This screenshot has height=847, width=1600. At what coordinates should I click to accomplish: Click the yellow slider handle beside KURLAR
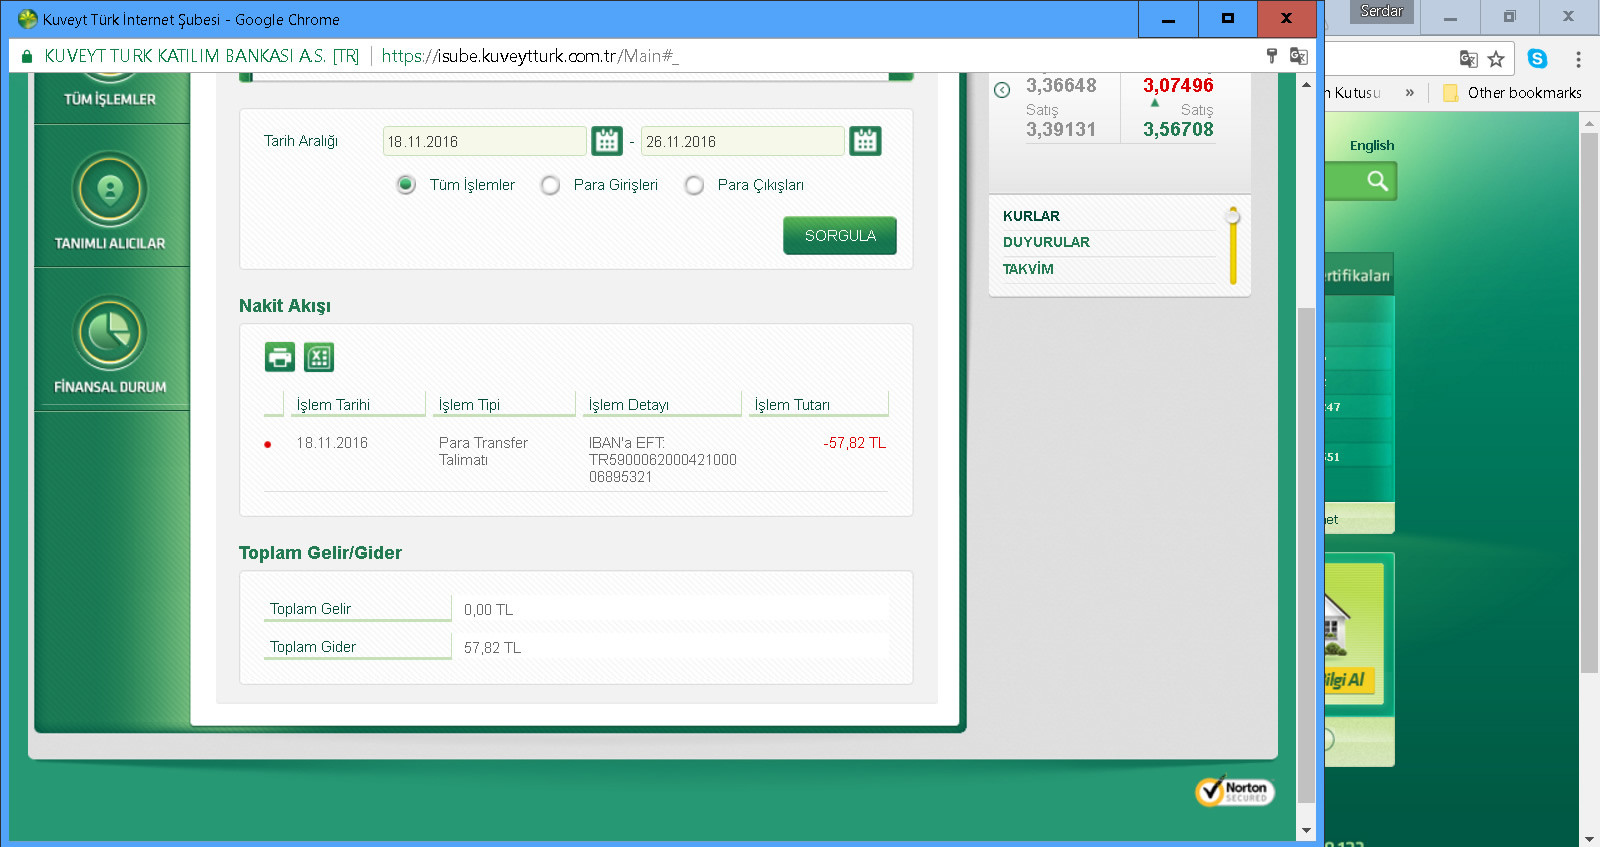coord(1233,216)
